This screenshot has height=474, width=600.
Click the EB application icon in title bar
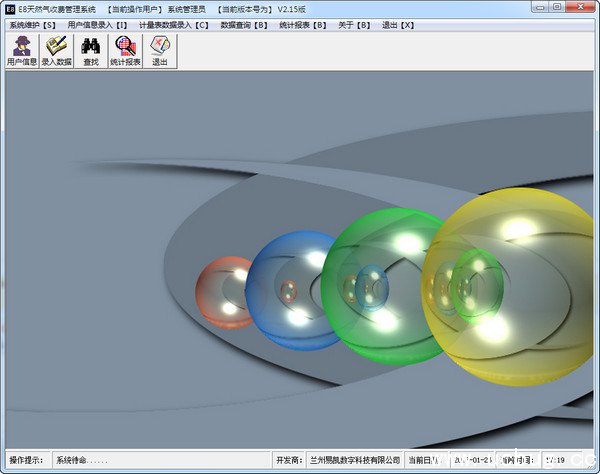[x=8, y=8]
